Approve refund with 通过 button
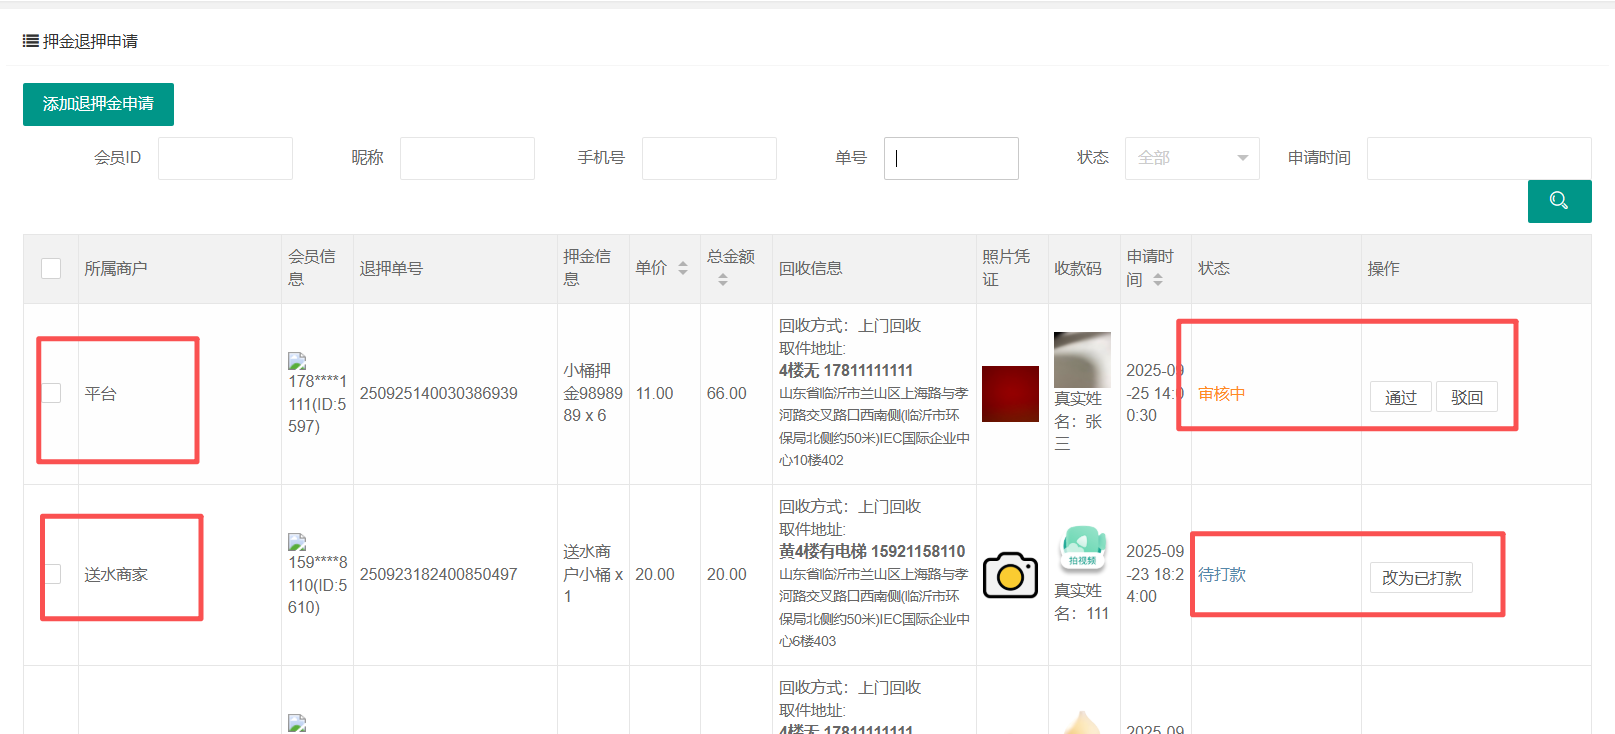 click(x=1400, y=397)
